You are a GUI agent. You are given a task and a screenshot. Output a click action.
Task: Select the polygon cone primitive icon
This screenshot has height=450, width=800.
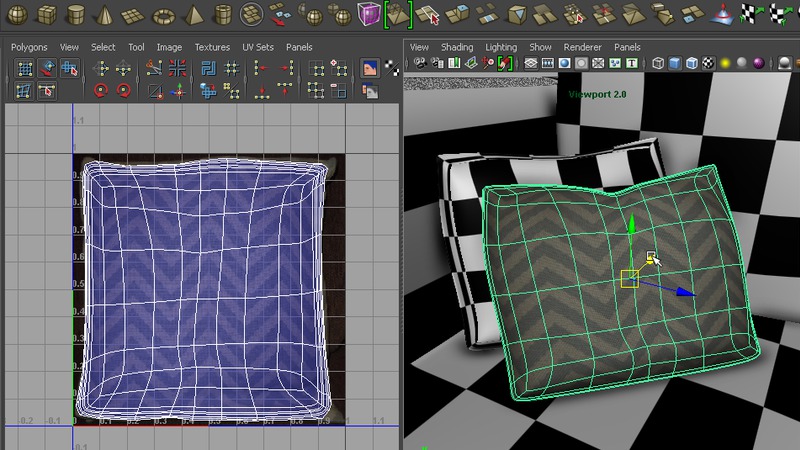(x=104, y=15)
